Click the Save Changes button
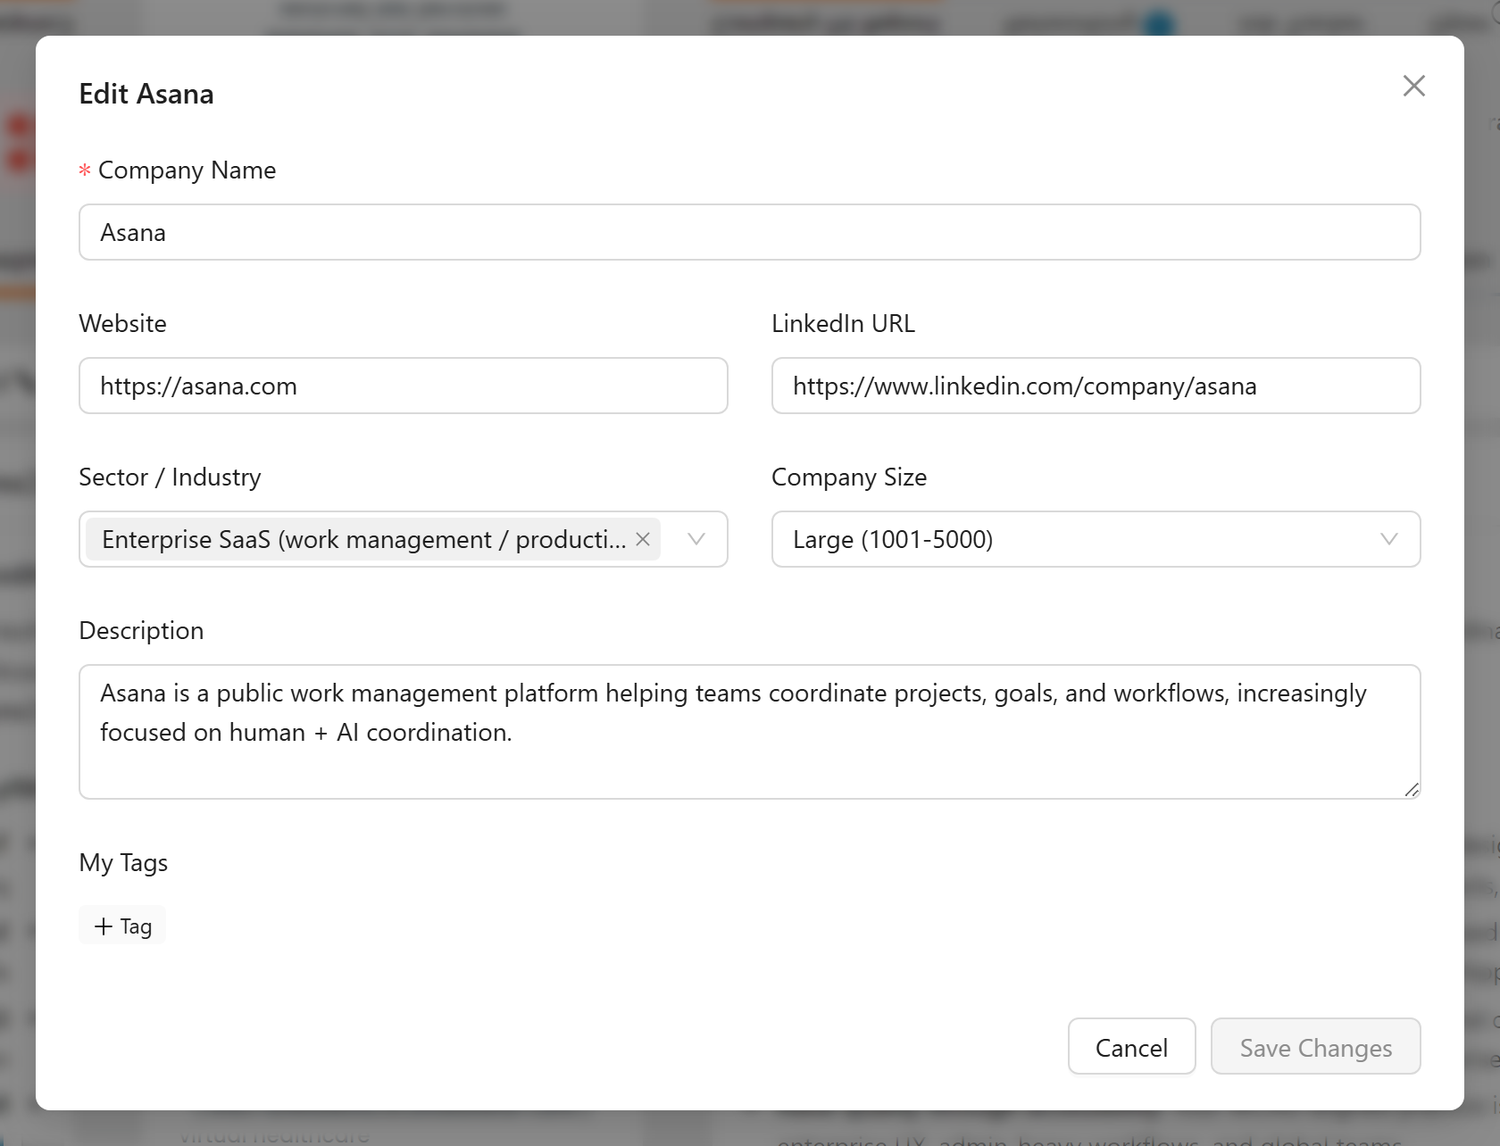The image size is (1500, 1146). (x=1316, y=1047)
